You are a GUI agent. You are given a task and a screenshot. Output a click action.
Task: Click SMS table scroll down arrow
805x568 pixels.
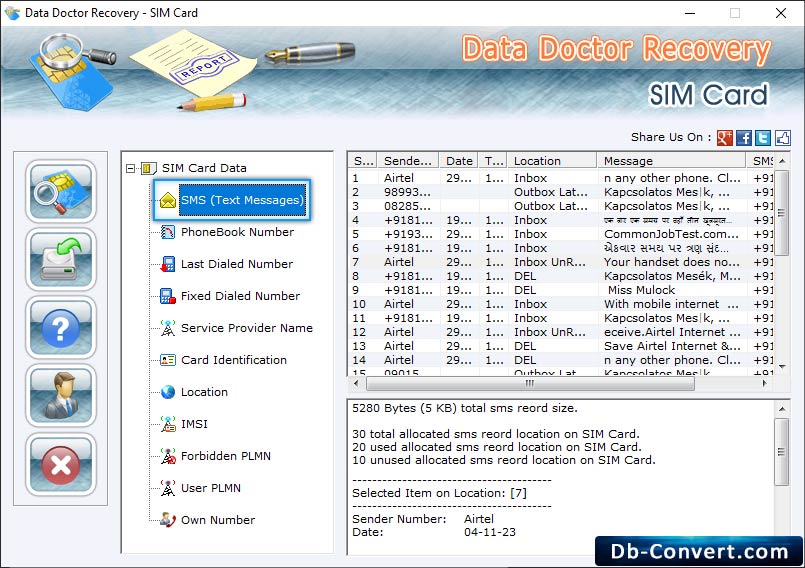(782, 366)
